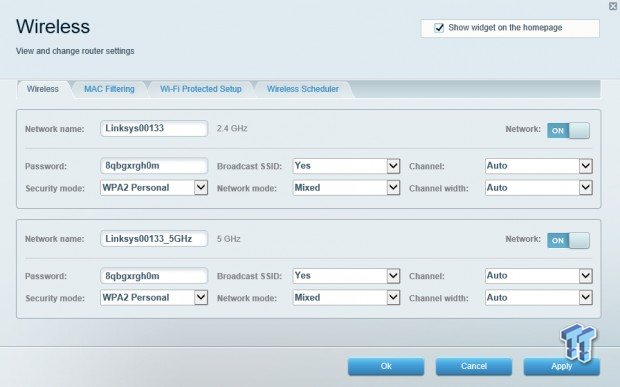The image size is (620, 387).
Task: Close the Wireless settings dialog
Action: (x=614, y=6)
